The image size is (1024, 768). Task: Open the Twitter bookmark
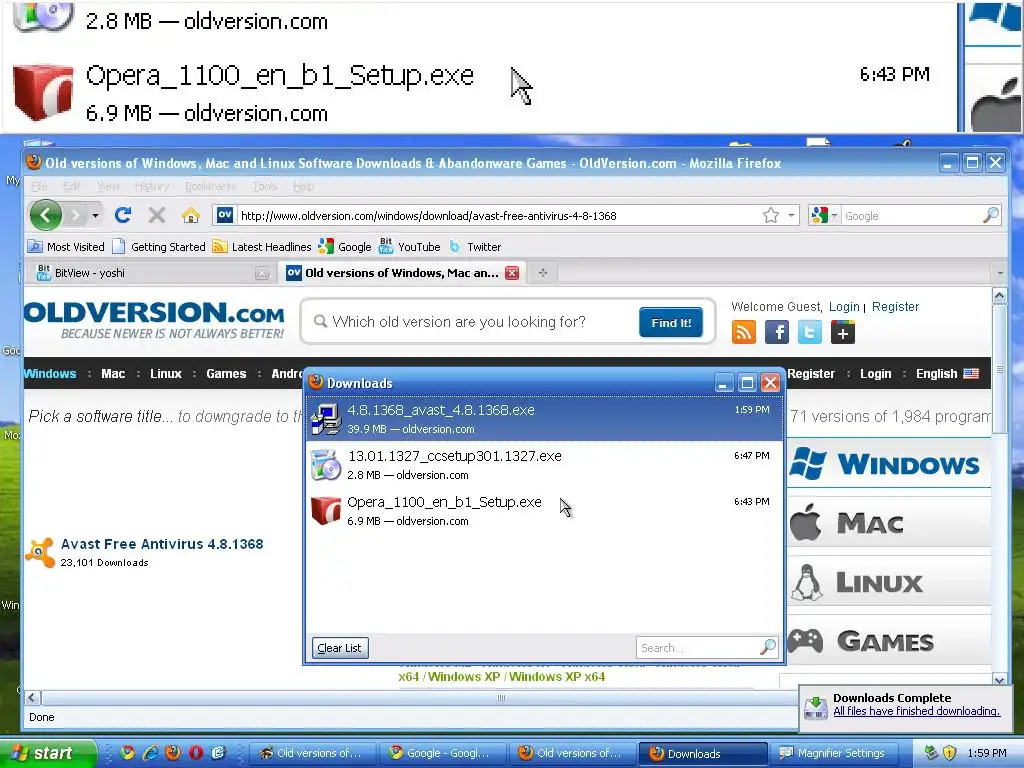click(475, 247)
